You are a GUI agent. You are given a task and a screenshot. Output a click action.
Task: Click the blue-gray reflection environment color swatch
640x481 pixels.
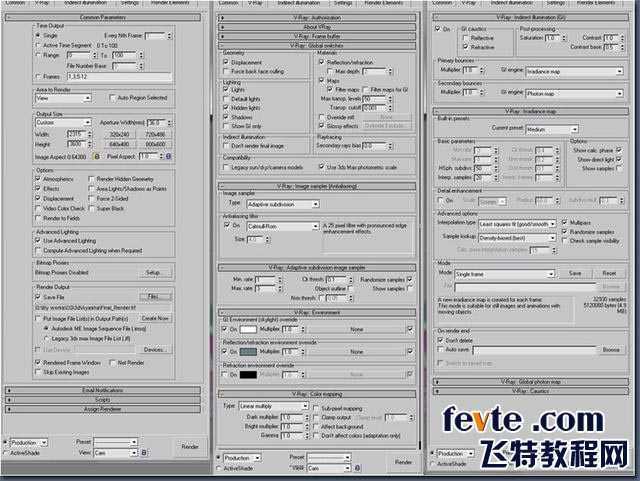click(248, 352)
